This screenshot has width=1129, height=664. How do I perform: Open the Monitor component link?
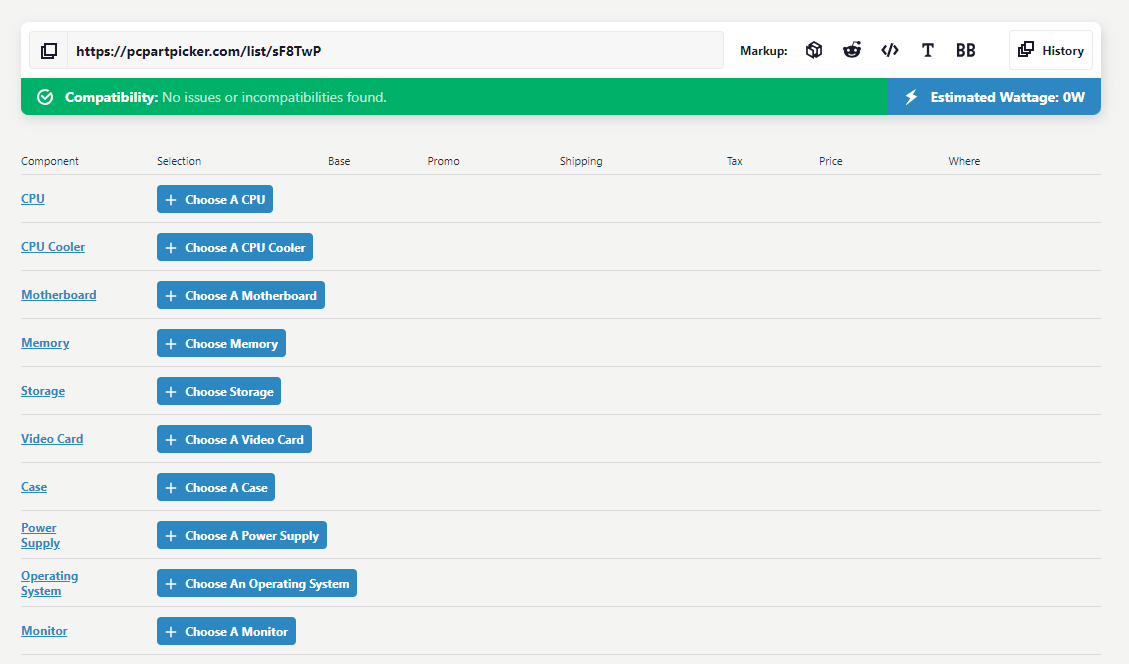click(x=44, y=631)
